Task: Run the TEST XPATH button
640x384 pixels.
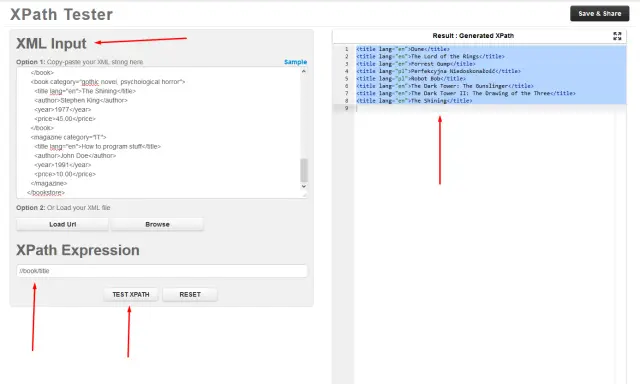Action: pos(131,294)
